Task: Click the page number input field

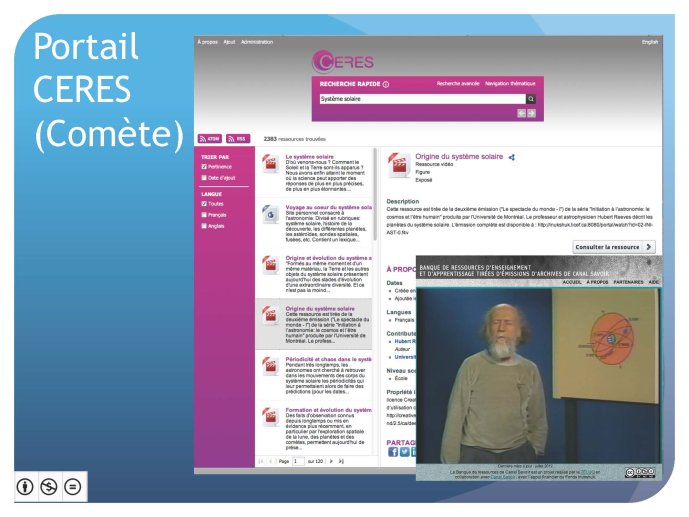Action: [x=298, y=461]
